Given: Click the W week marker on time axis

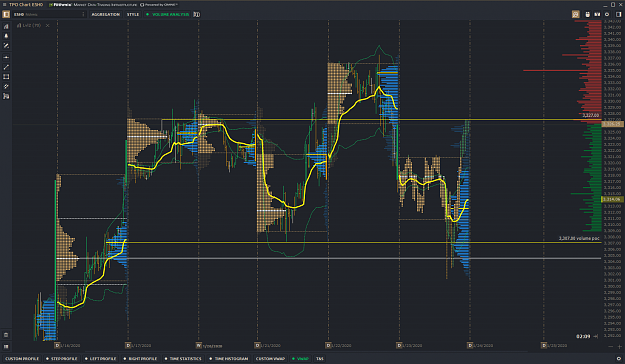Looking at the screenshot, I should [199, 345].
